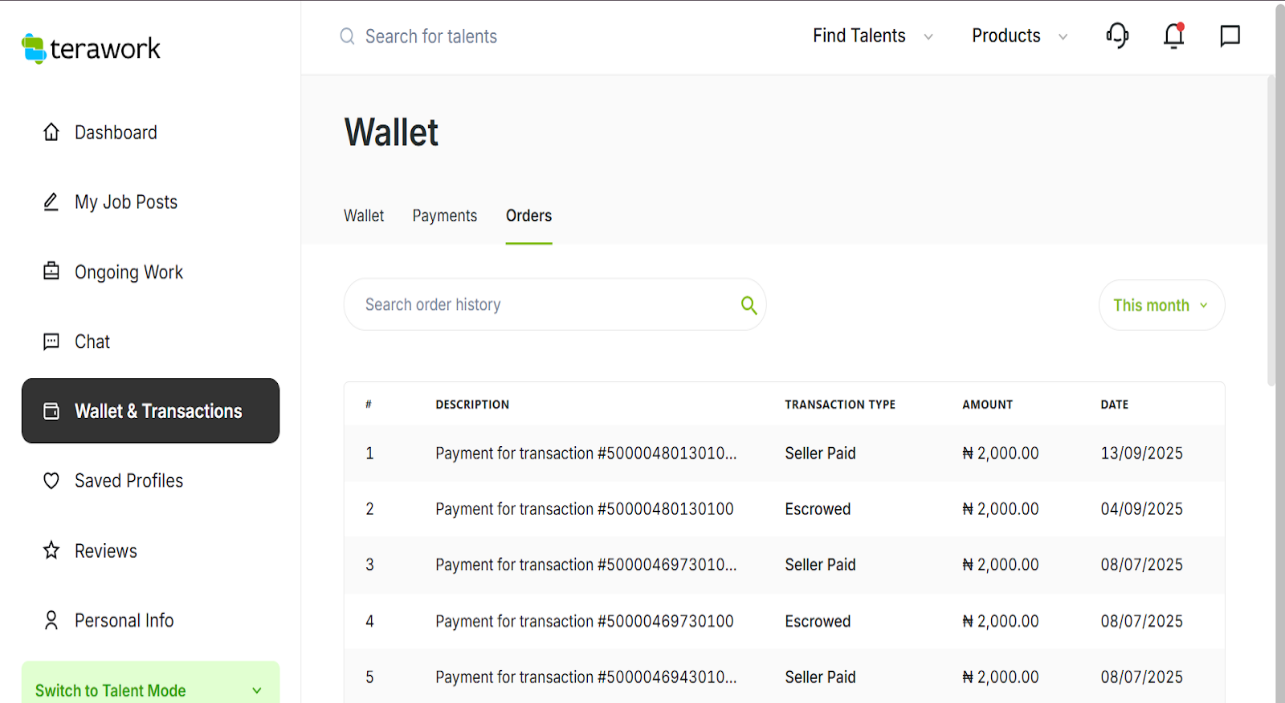1285x703 pixels.
Task: Open the notifications bell icon
Action: pos(1173,36)
